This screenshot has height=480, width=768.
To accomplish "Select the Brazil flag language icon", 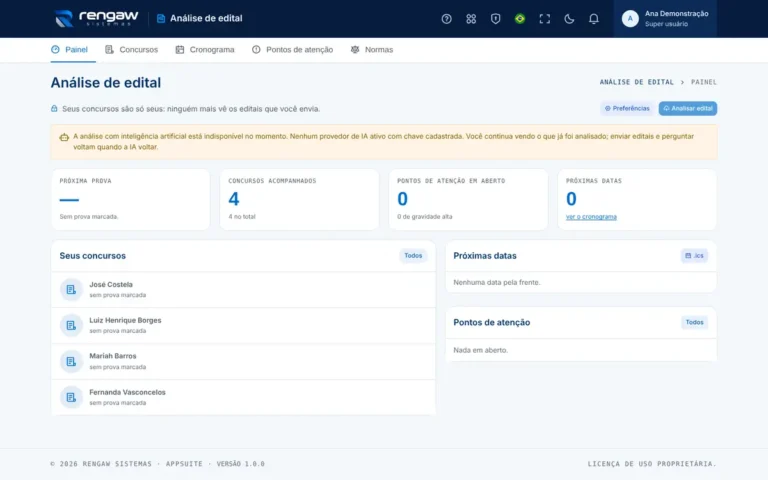I will pyautogui.click(x=520, y=19).
